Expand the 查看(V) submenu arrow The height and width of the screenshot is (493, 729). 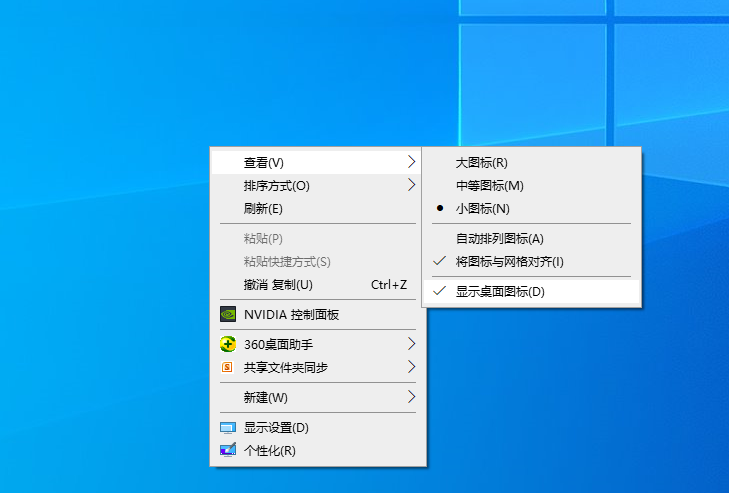tap(411, 162)
